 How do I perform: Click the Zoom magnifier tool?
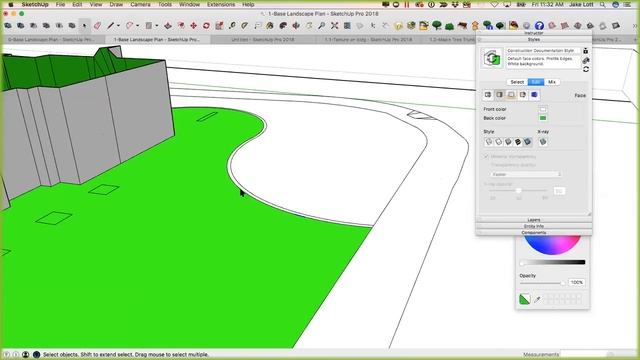(x=322, y=25)
